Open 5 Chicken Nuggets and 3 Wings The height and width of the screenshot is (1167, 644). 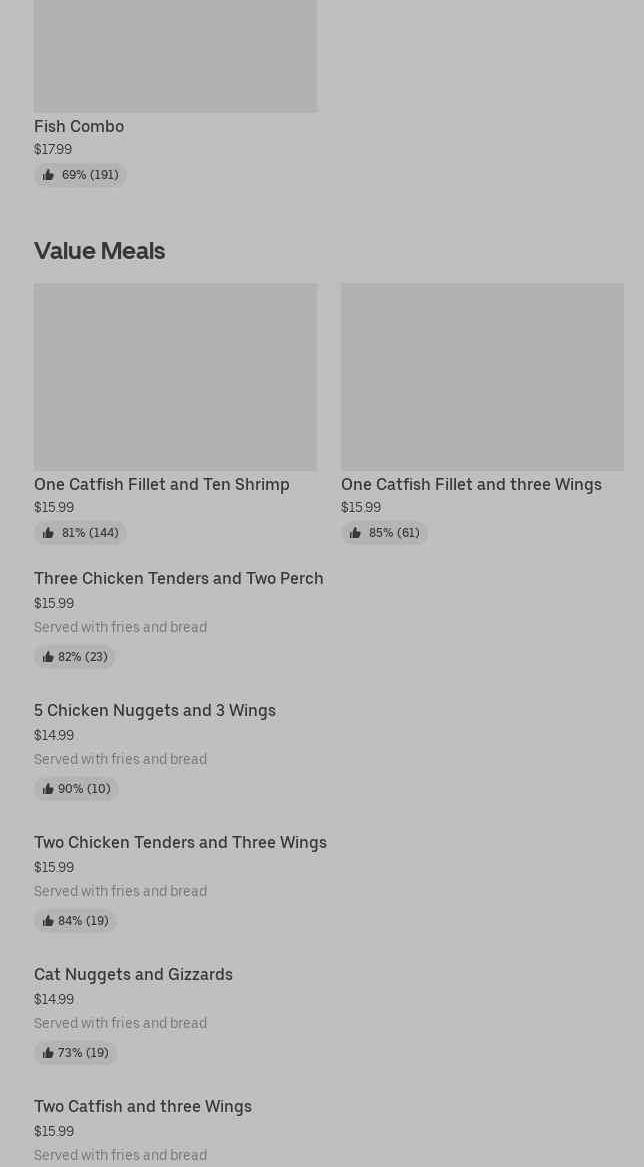coord(155,710)
